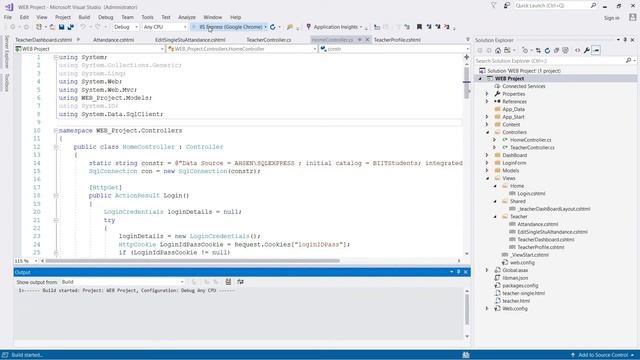Screen dimensions: 640x360
Task: Click the New Project icon in the toolbar
Action: pos(40,27)
